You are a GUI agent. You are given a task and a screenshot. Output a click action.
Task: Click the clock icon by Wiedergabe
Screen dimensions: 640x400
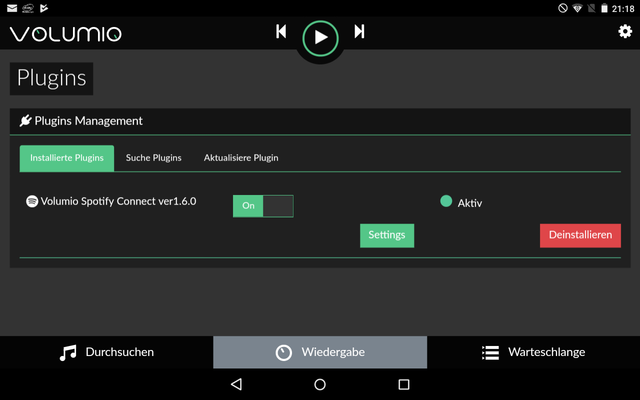284,353
